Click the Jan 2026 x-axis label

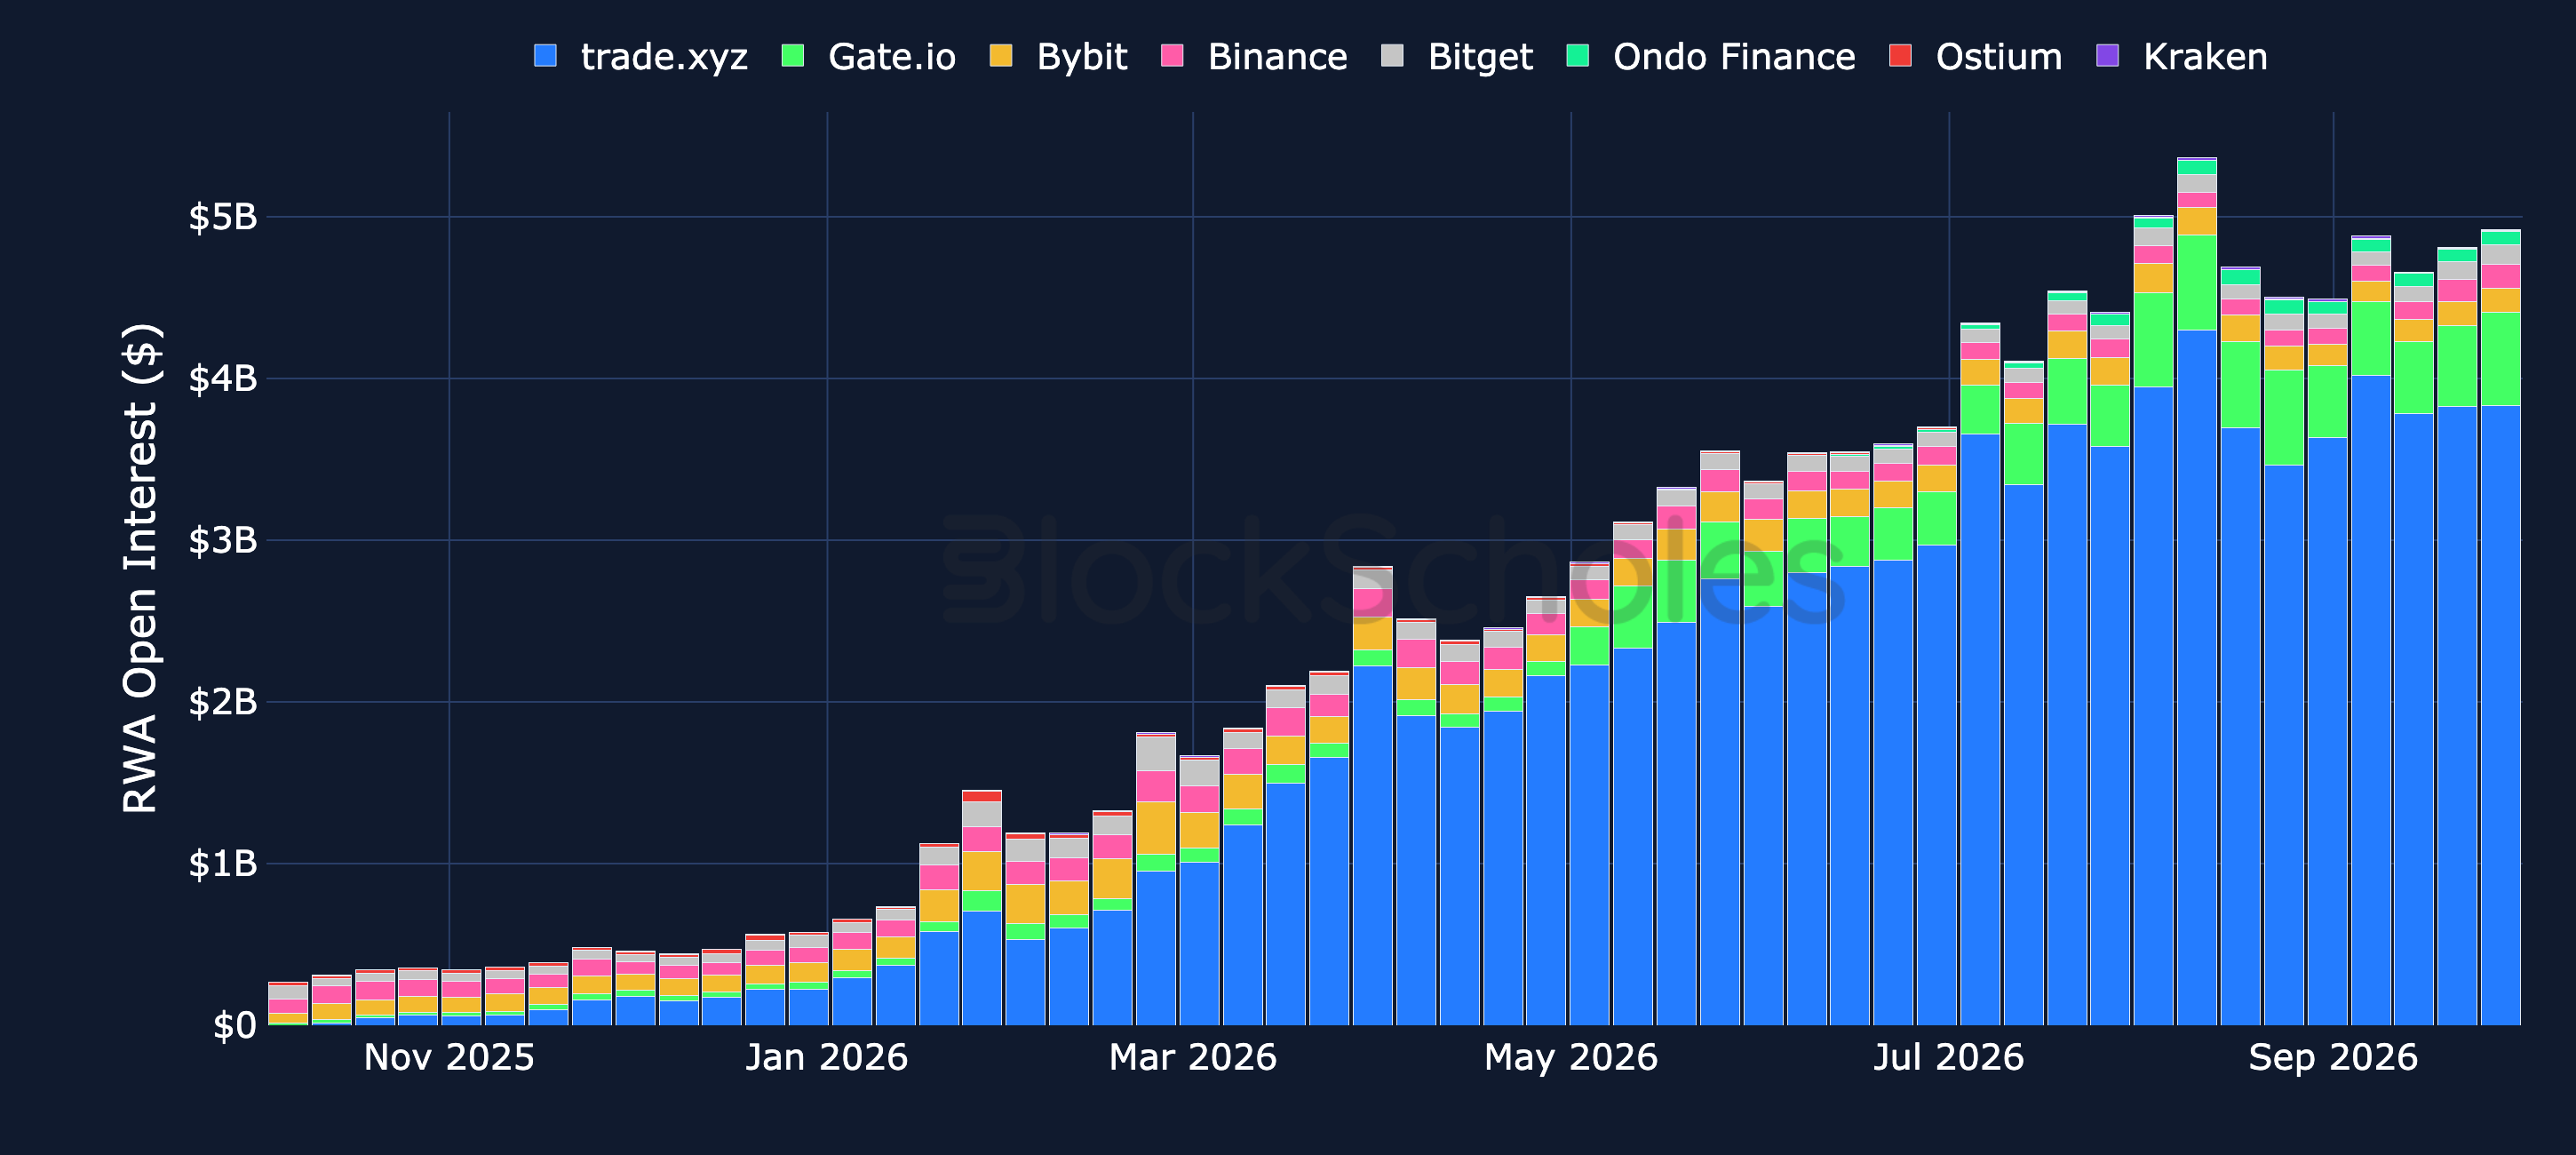827,1057
